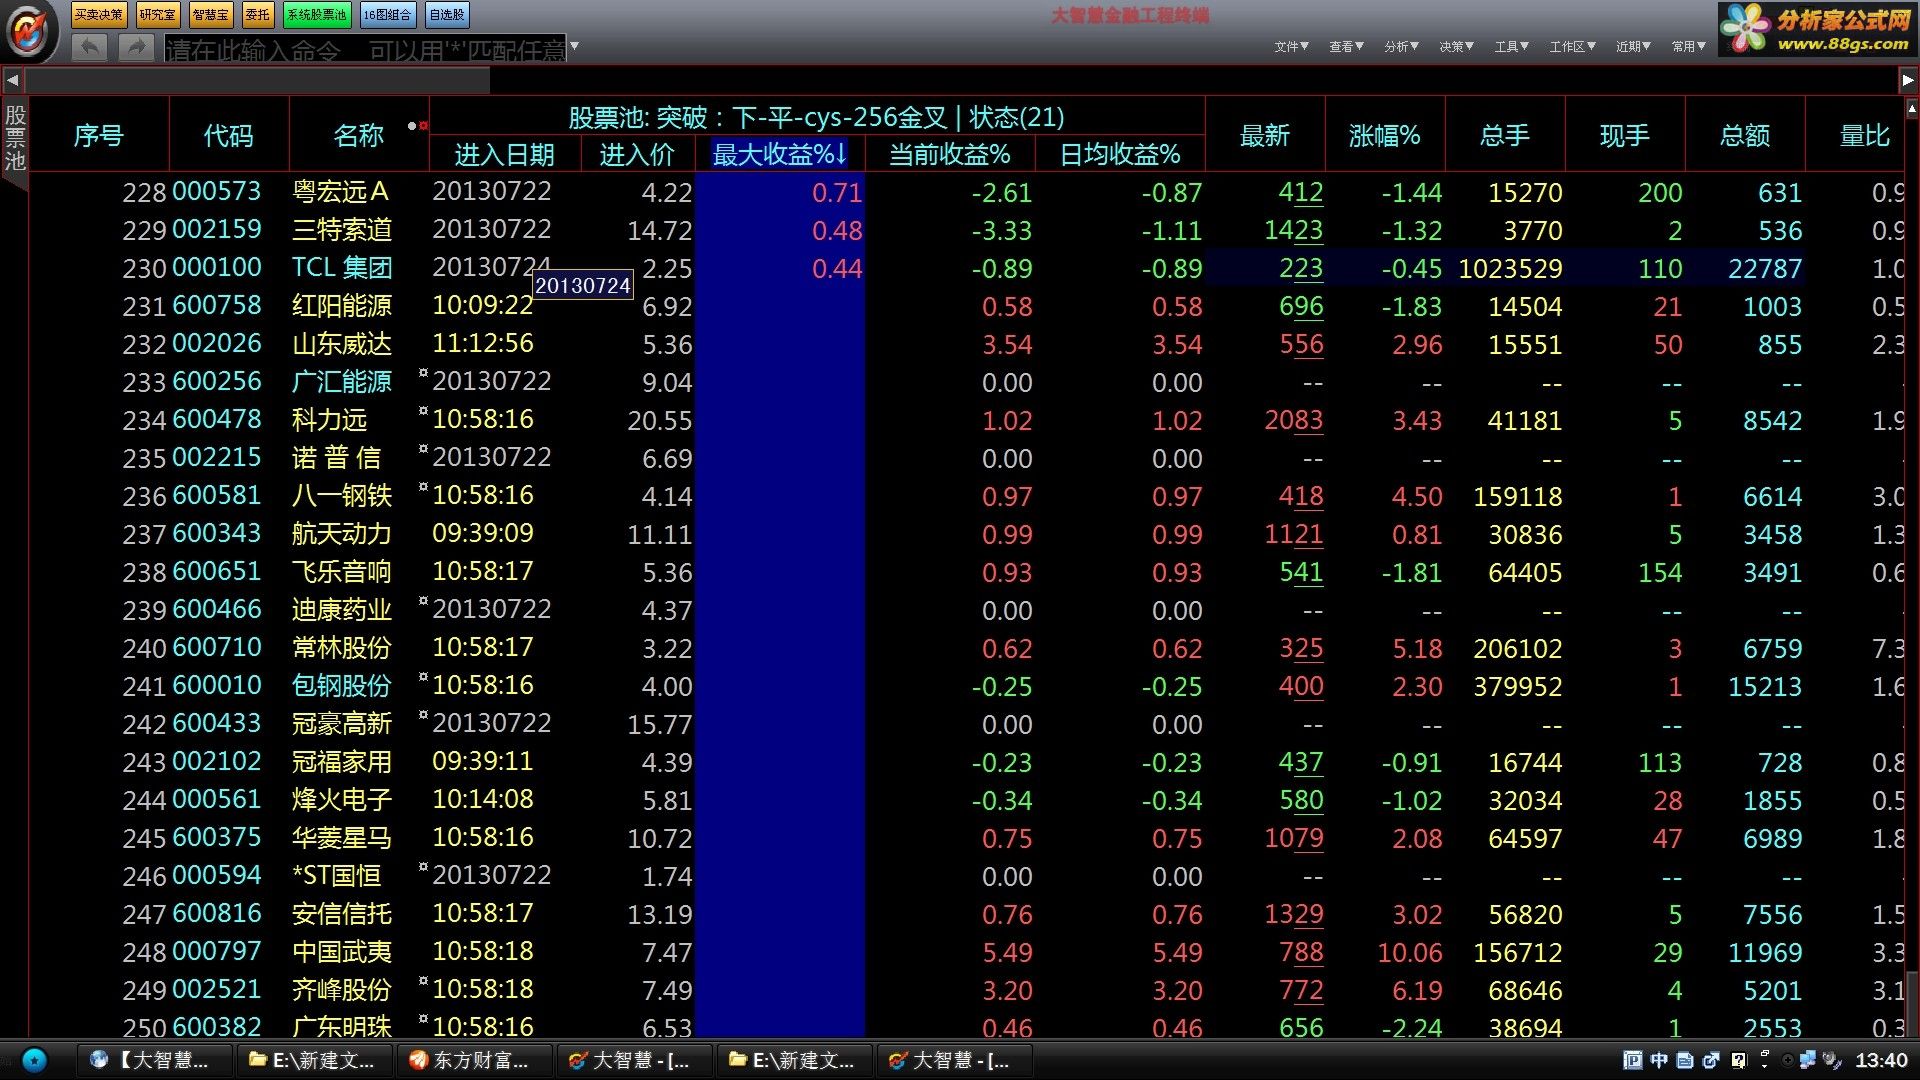
Task: Sort by the 当前收益% column header
Action: point(949,154)
